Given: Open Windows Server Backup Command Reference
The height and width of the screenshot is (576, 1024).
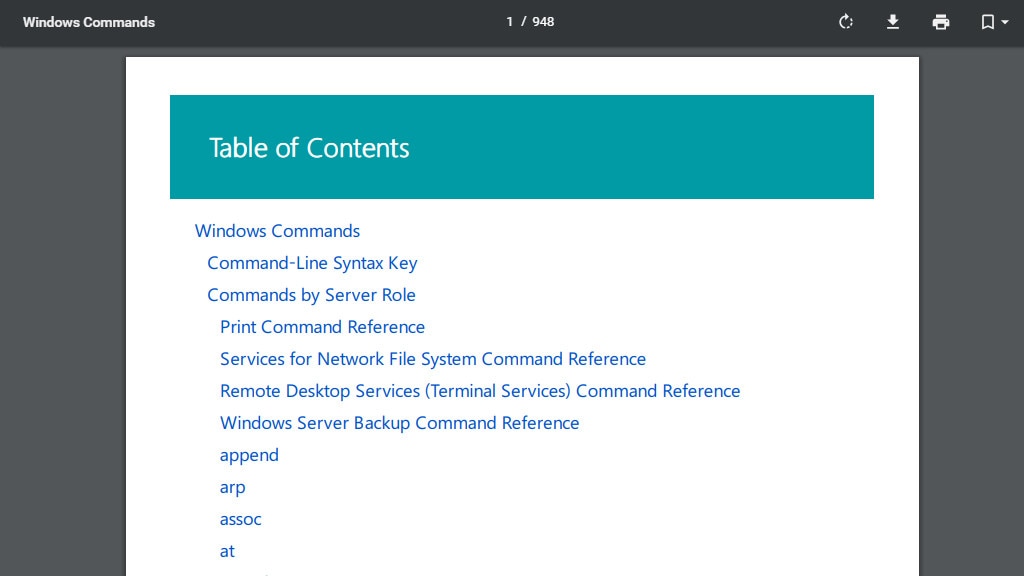Looking at the screenshot, I should coord(400,423).
